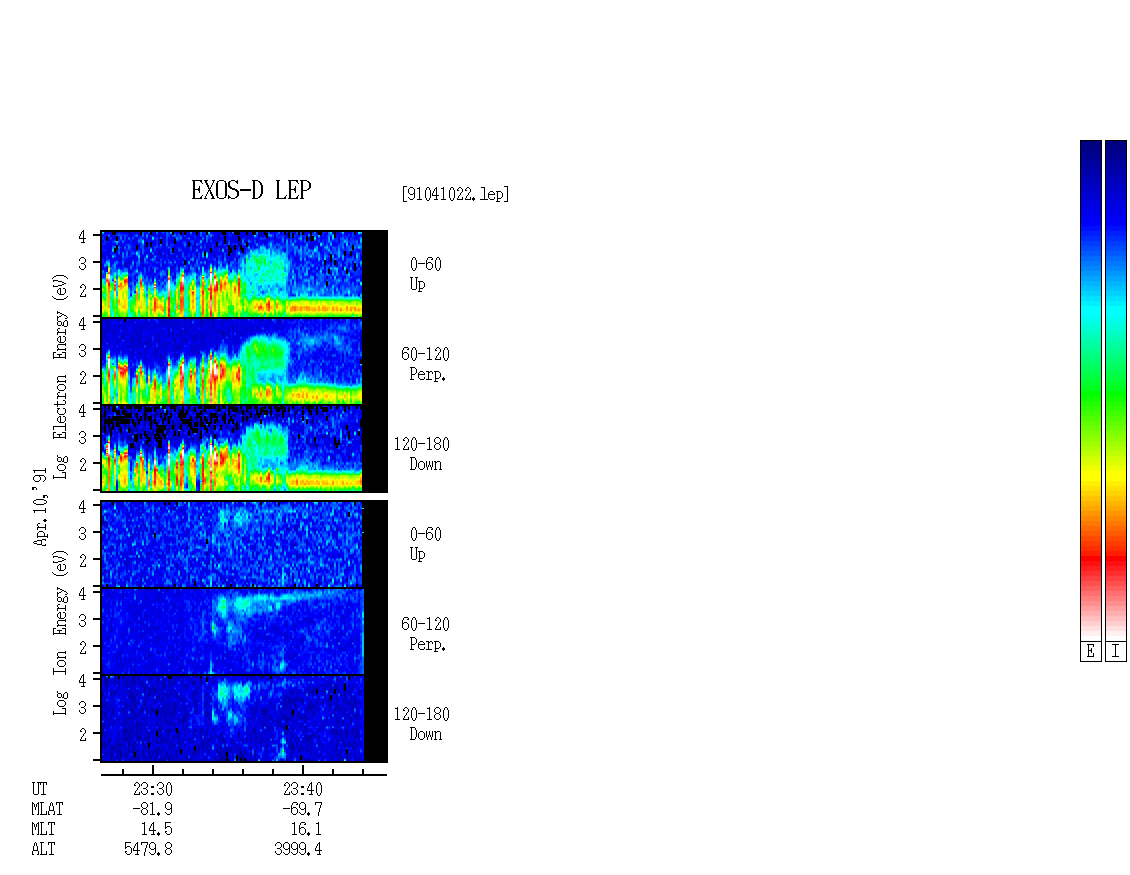Click the EXOS-D LEP plot title

coord(251,190)
